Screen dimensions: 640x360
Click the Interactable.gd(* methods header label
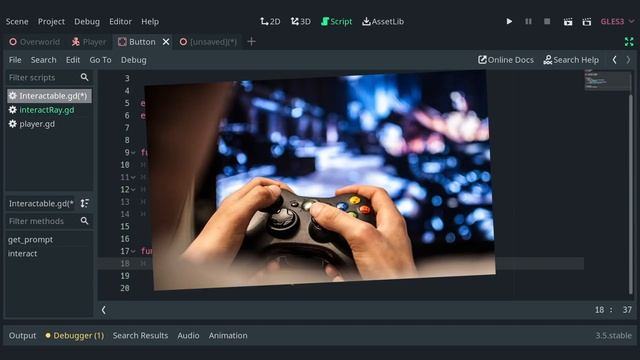[x=41, y=203]
